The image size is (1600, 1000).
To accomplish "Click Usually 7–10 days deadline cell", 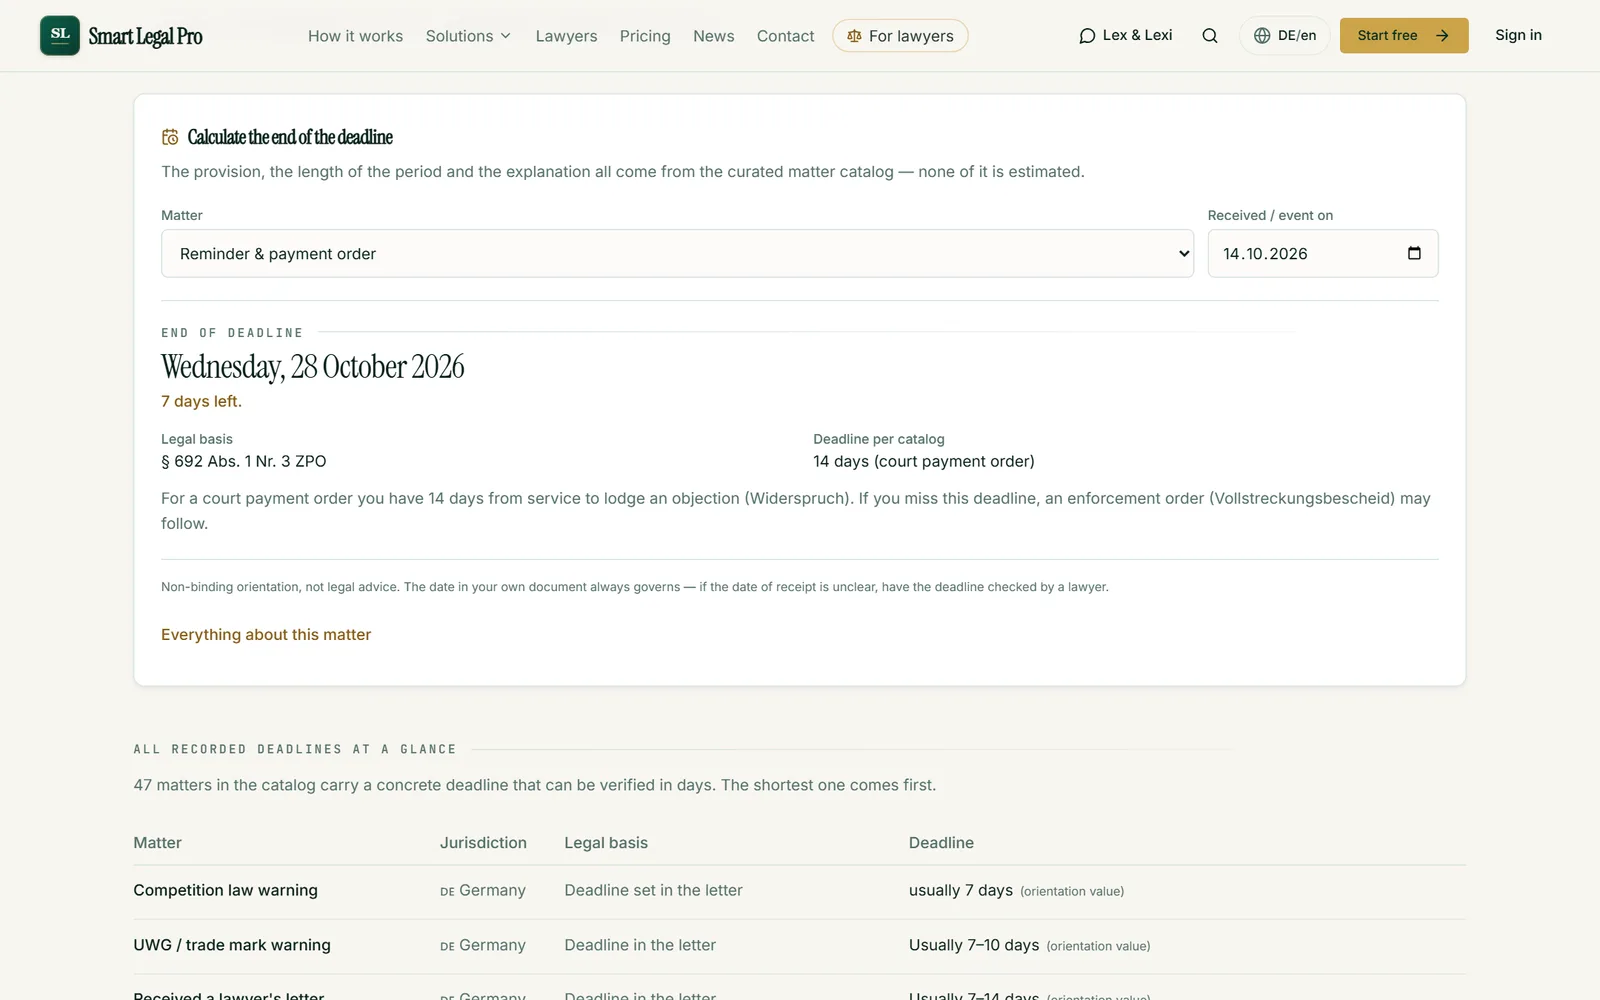I will [x=1029, y=946].
